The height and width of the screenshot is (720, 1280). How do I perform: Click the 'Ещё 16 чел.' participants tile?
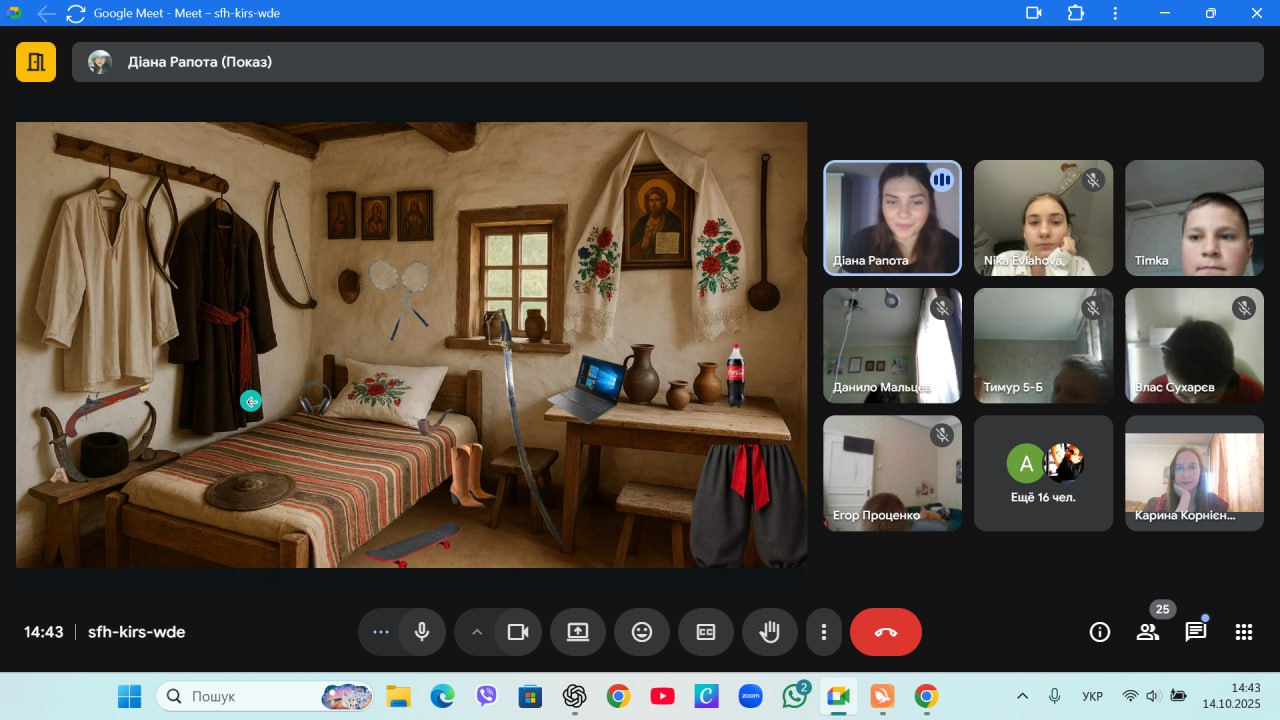click(1043, 473)
